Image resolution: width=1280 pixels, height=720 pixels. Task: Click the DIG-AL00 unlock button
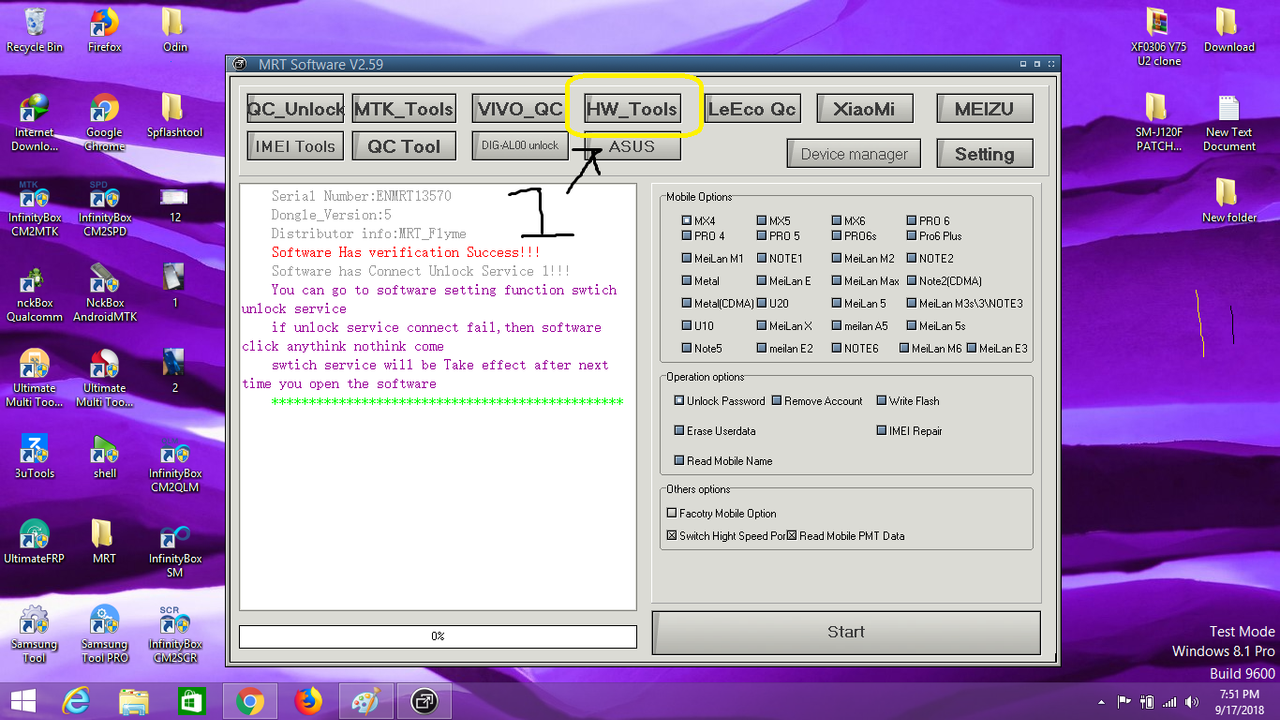(x=520, y=145)
